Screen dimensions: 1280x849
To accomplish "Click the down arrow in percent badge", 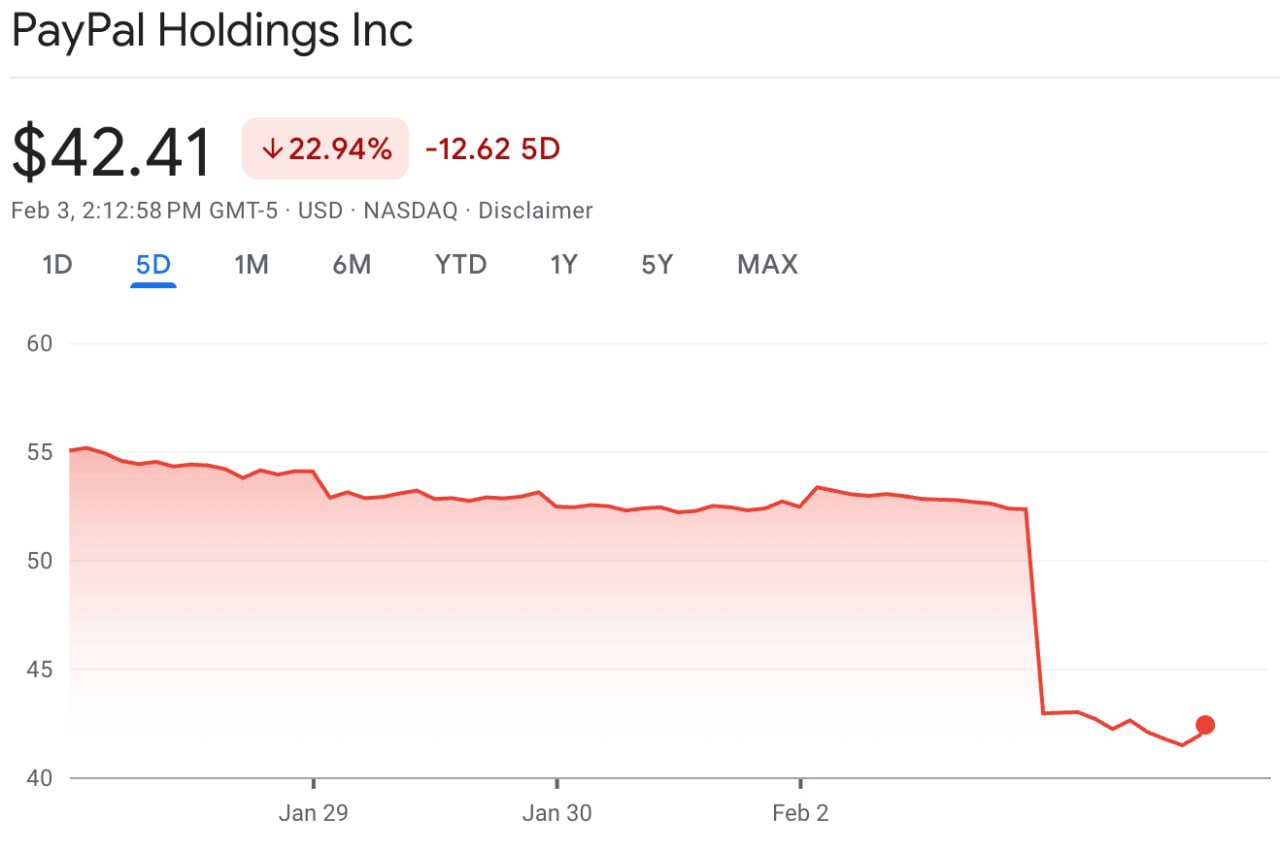I will (271, 149).
